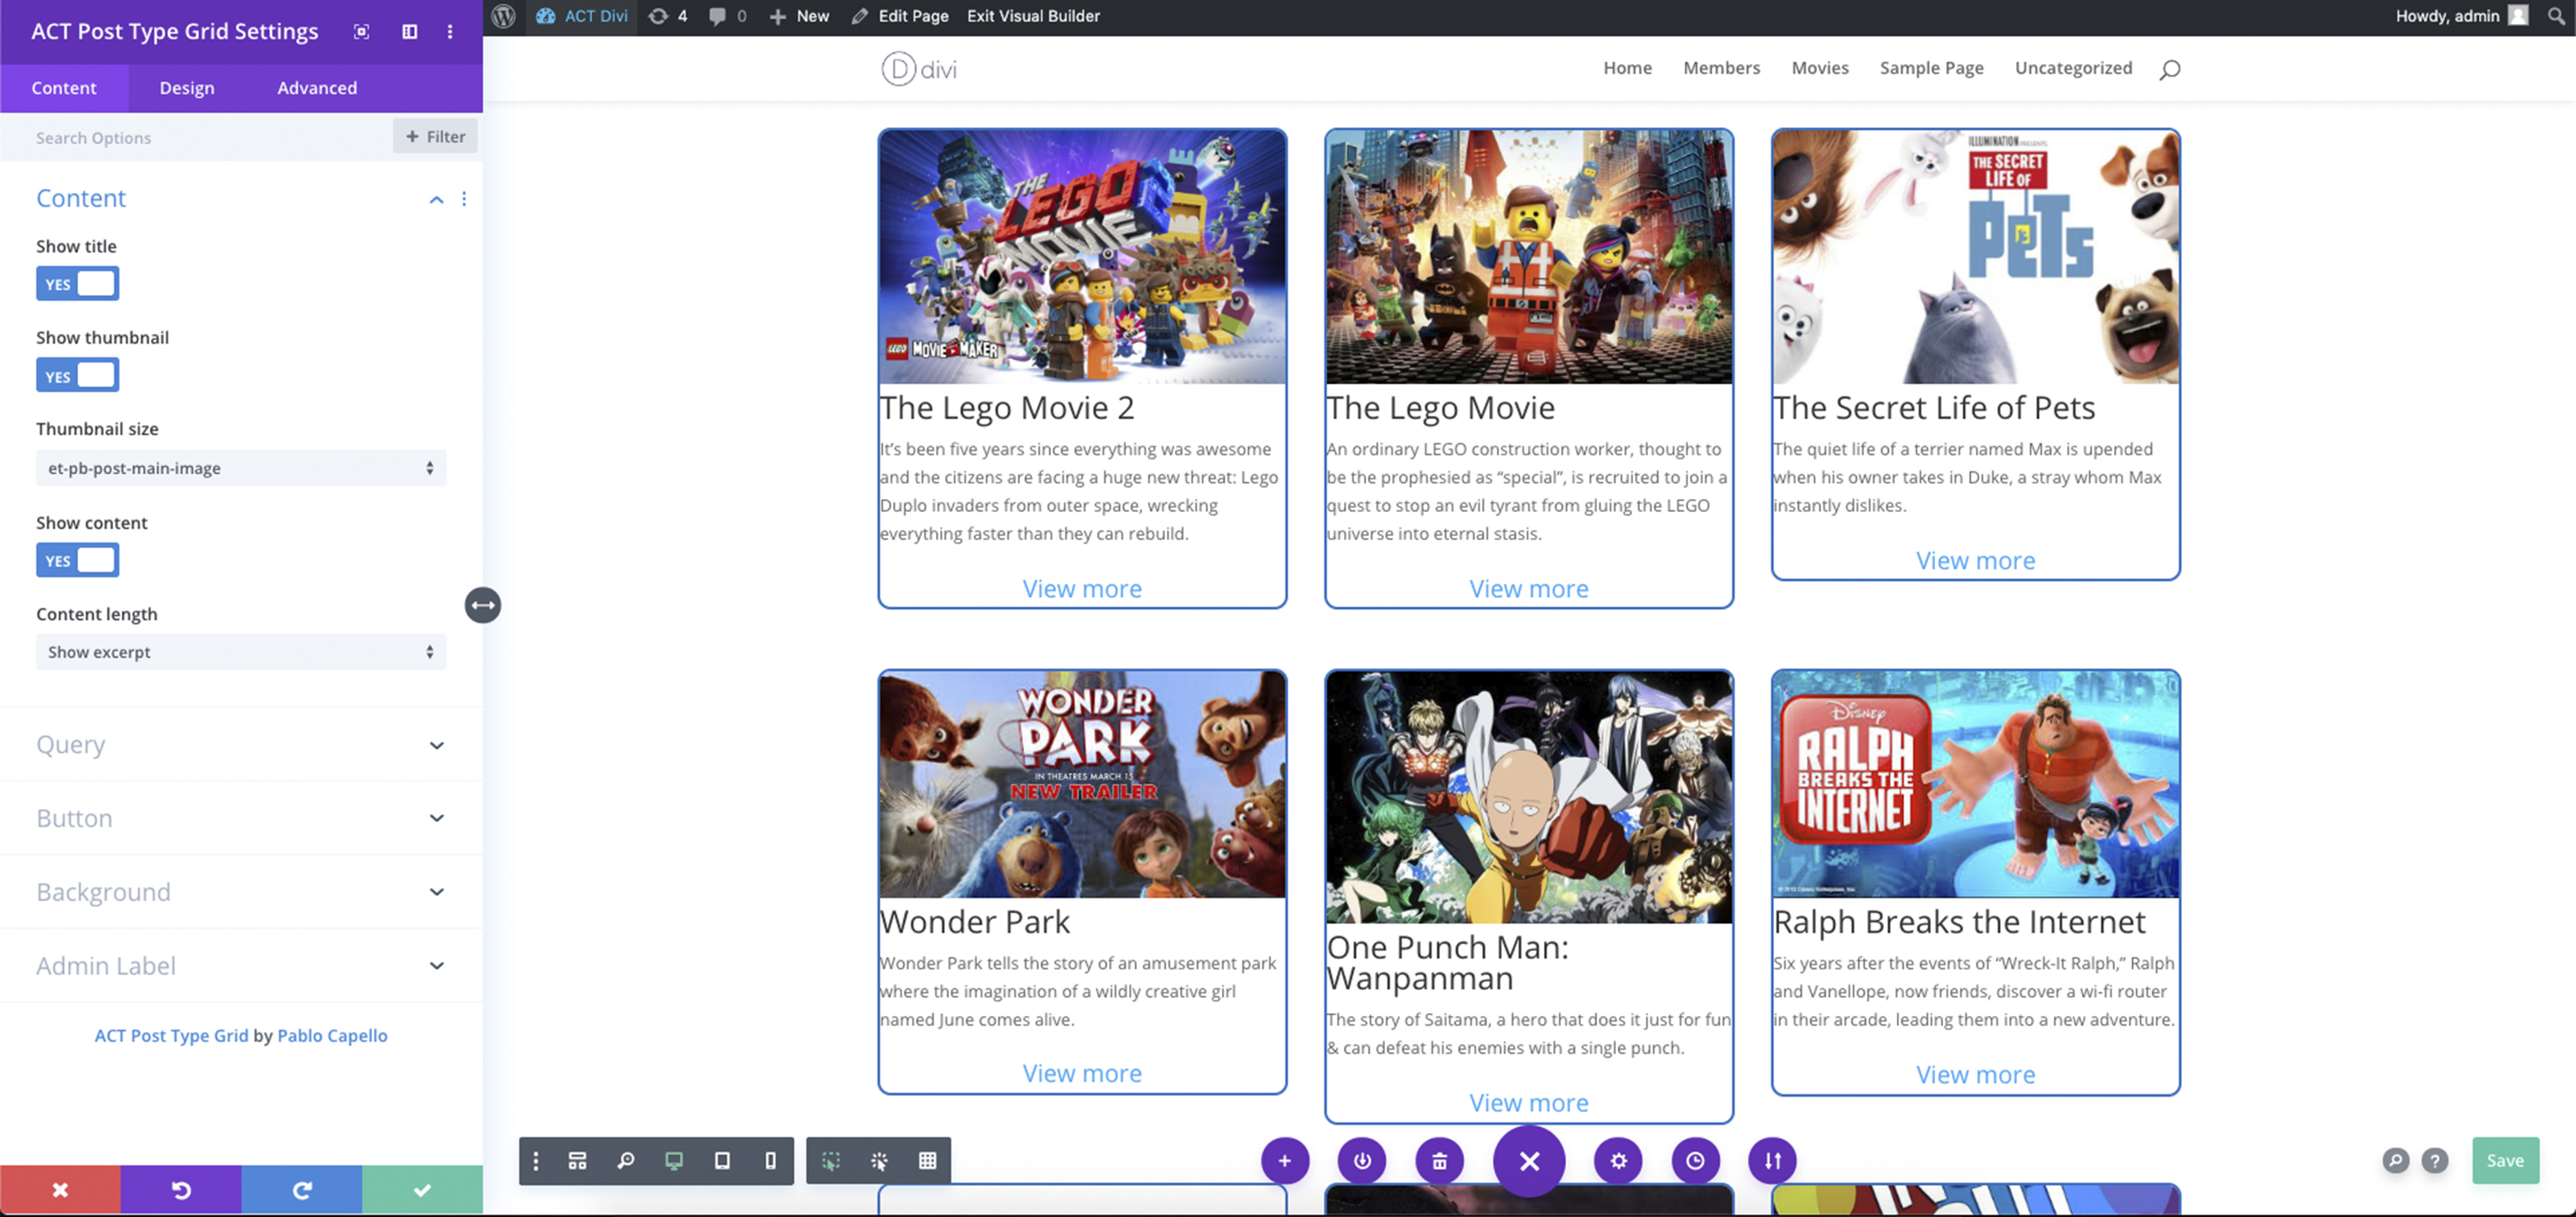
Task: Open Sample Page in navigation
Action: pos(1931,68)
